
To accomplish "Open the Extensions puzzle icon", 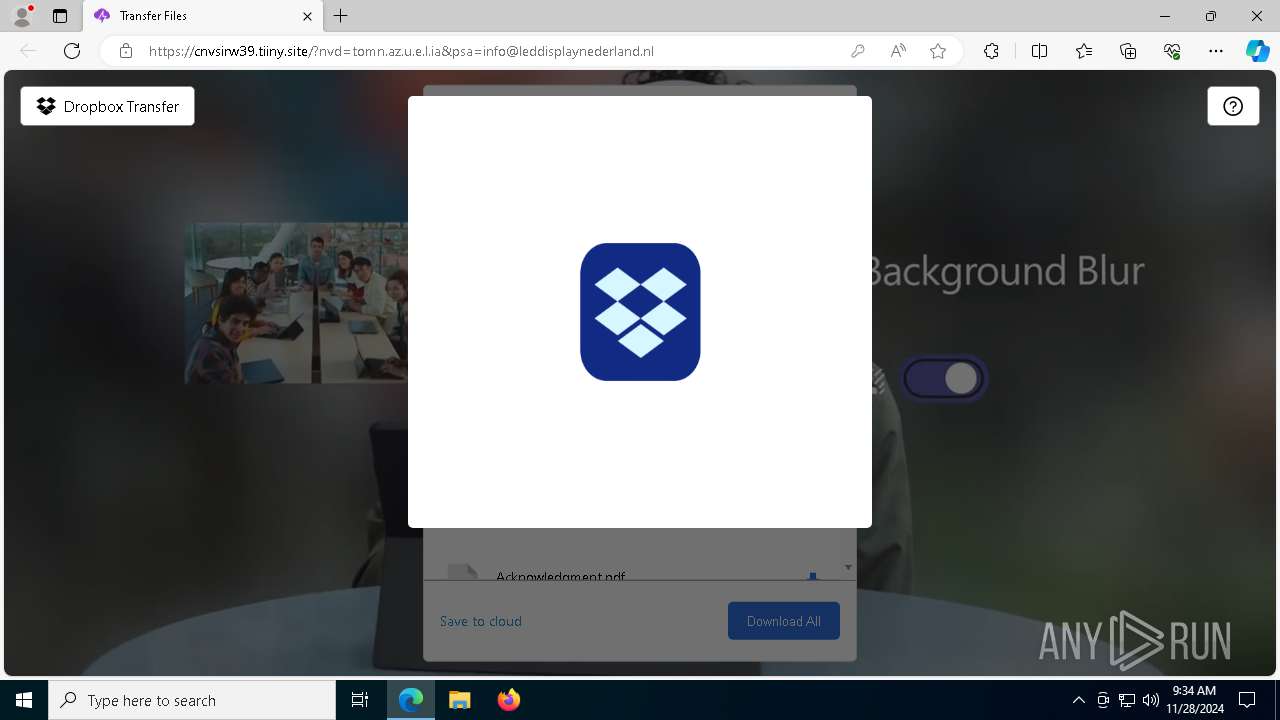I will pyautogui.click(x=991, y=51).
